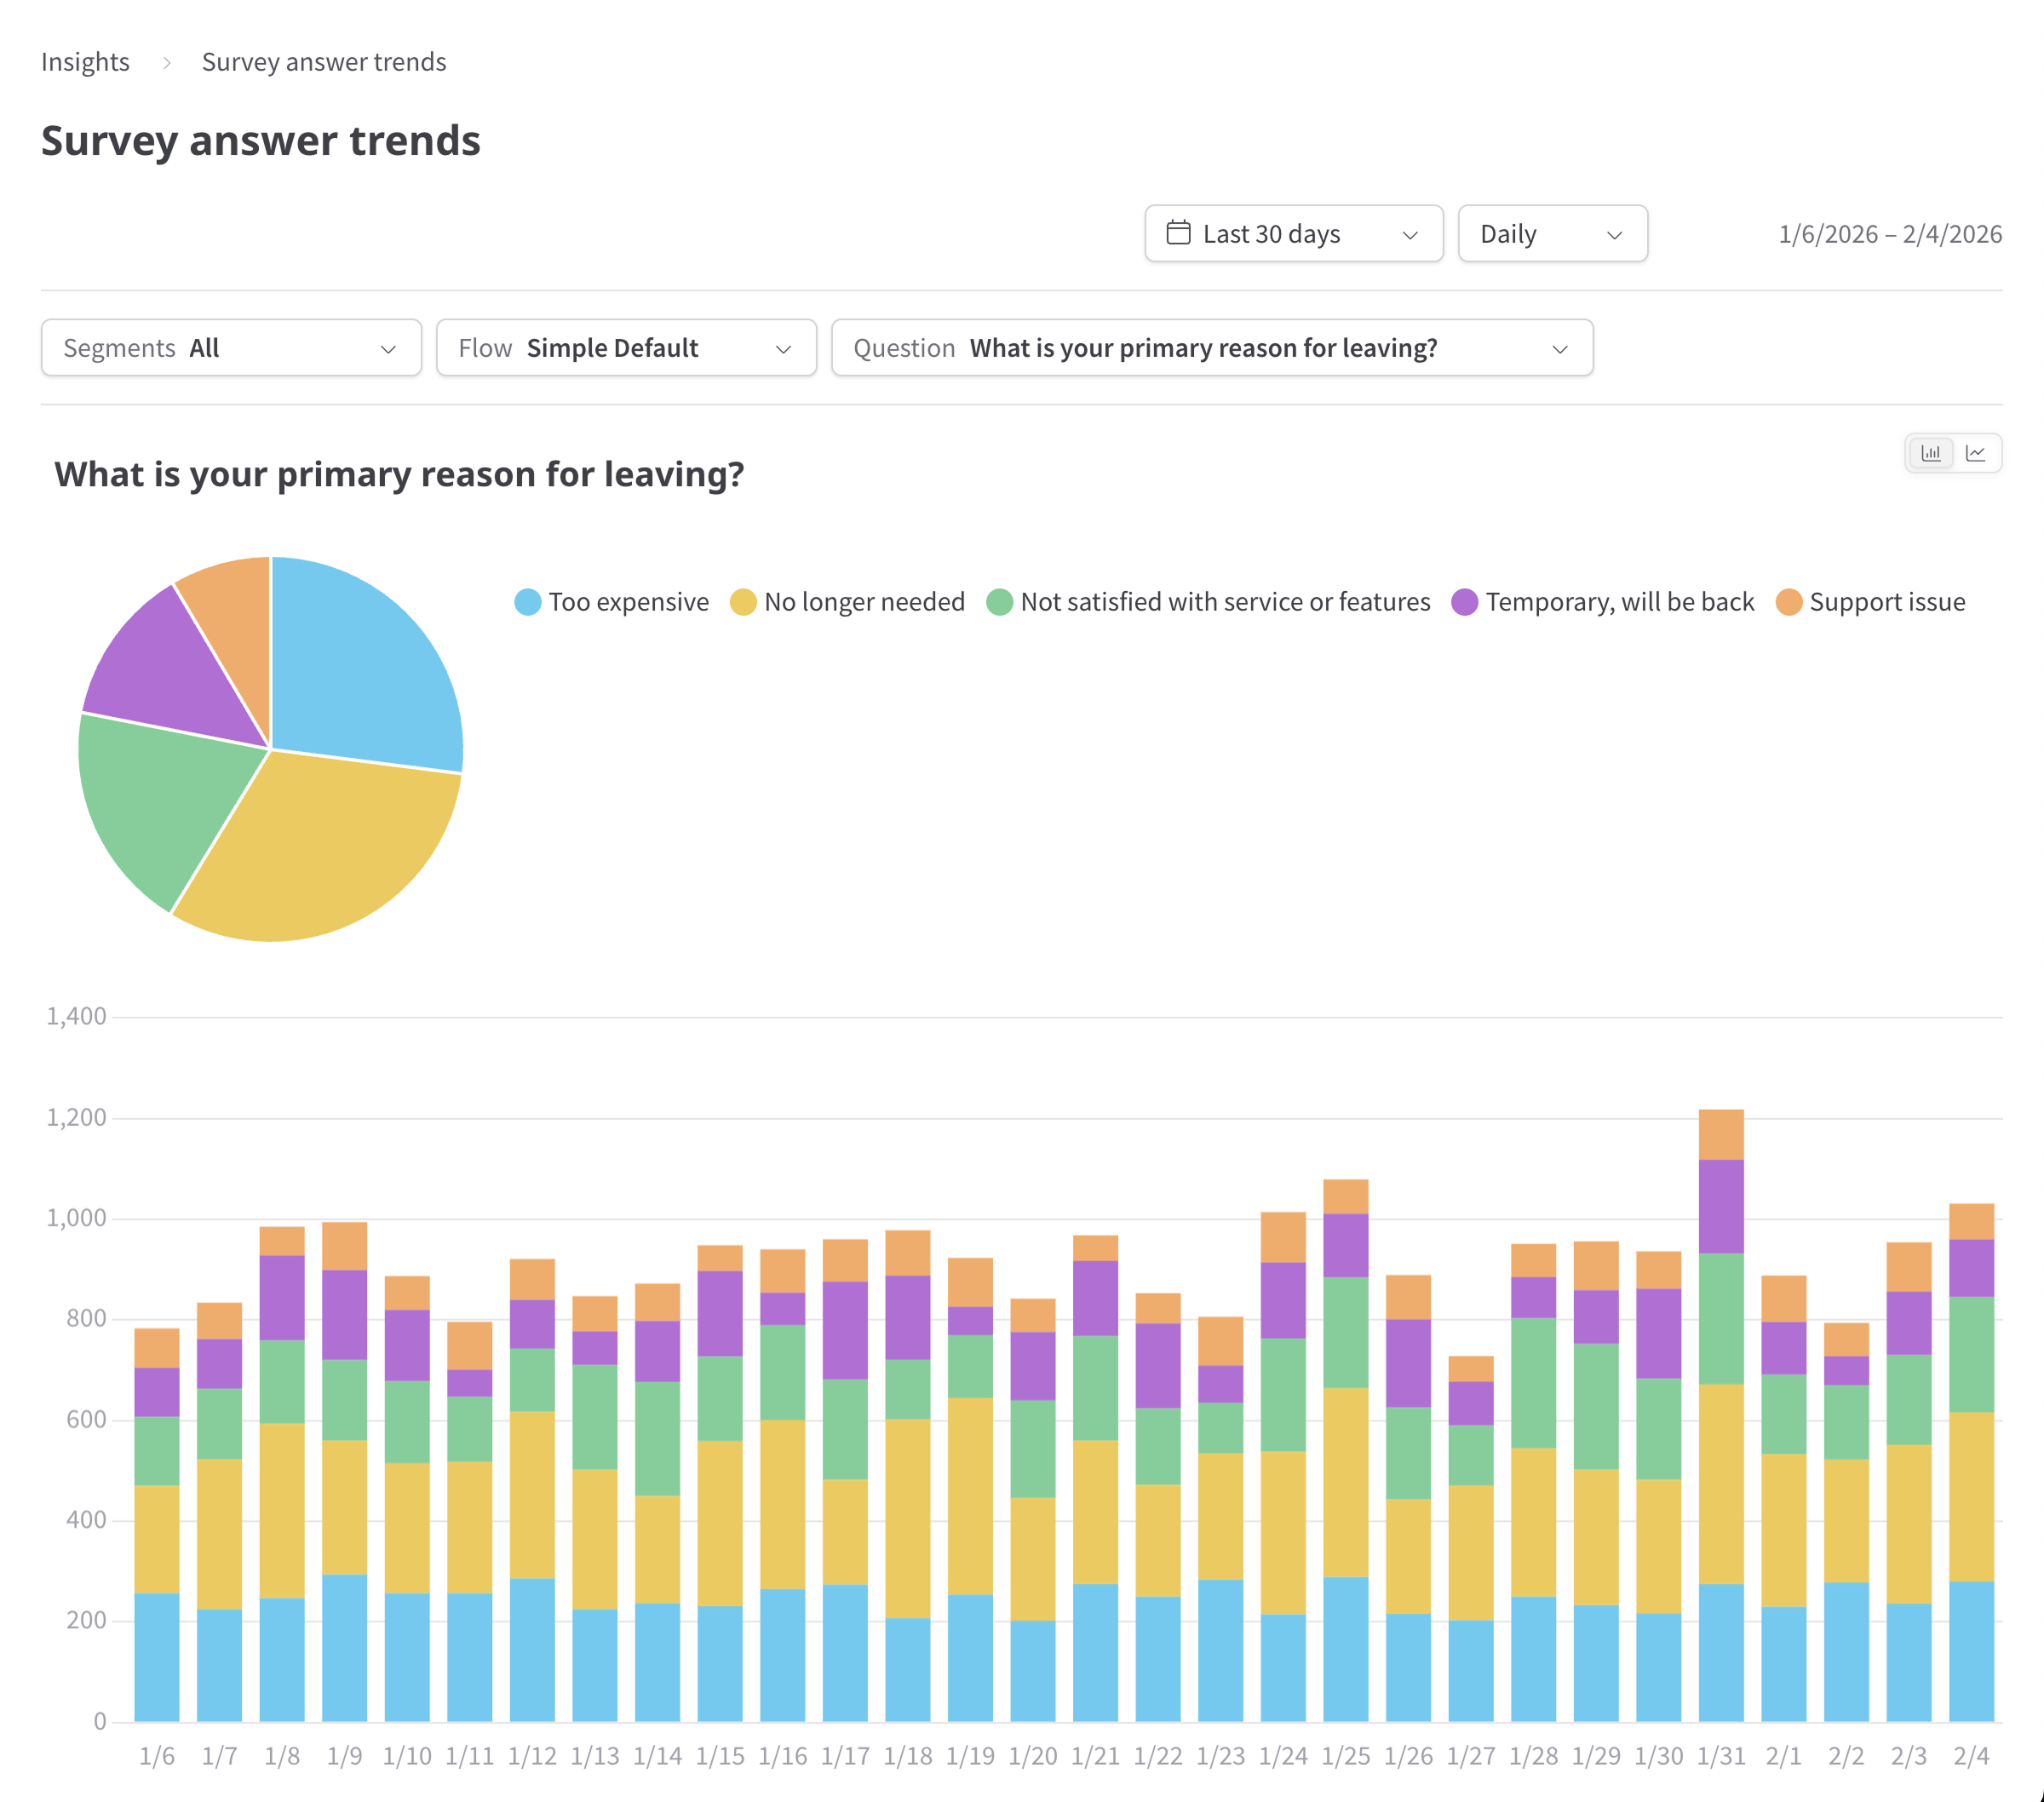2044x1802 pixels.
Task: Click the chart title about reason for leaving
Action: click(x=399, y=474)
